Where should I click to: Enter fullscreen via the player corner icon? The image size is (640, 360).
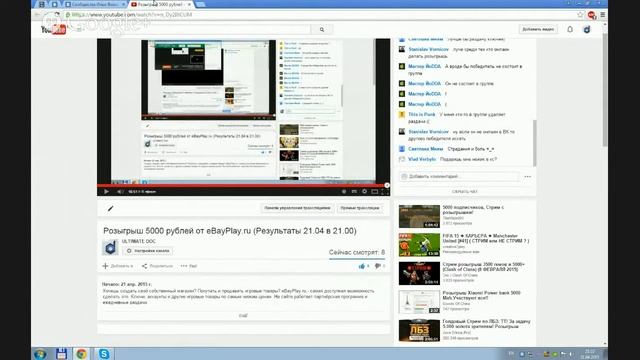(384, 191)
